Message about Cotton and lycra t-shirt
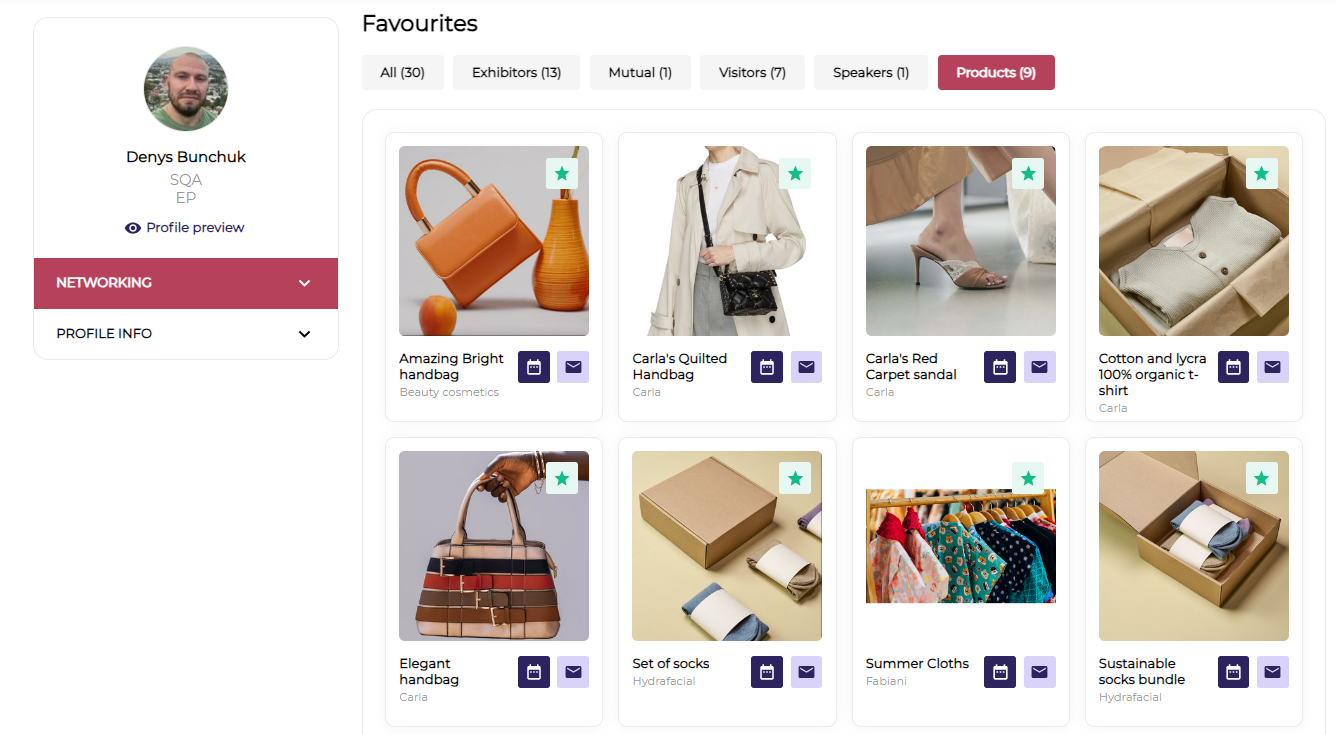 (x=1272, y=367)
